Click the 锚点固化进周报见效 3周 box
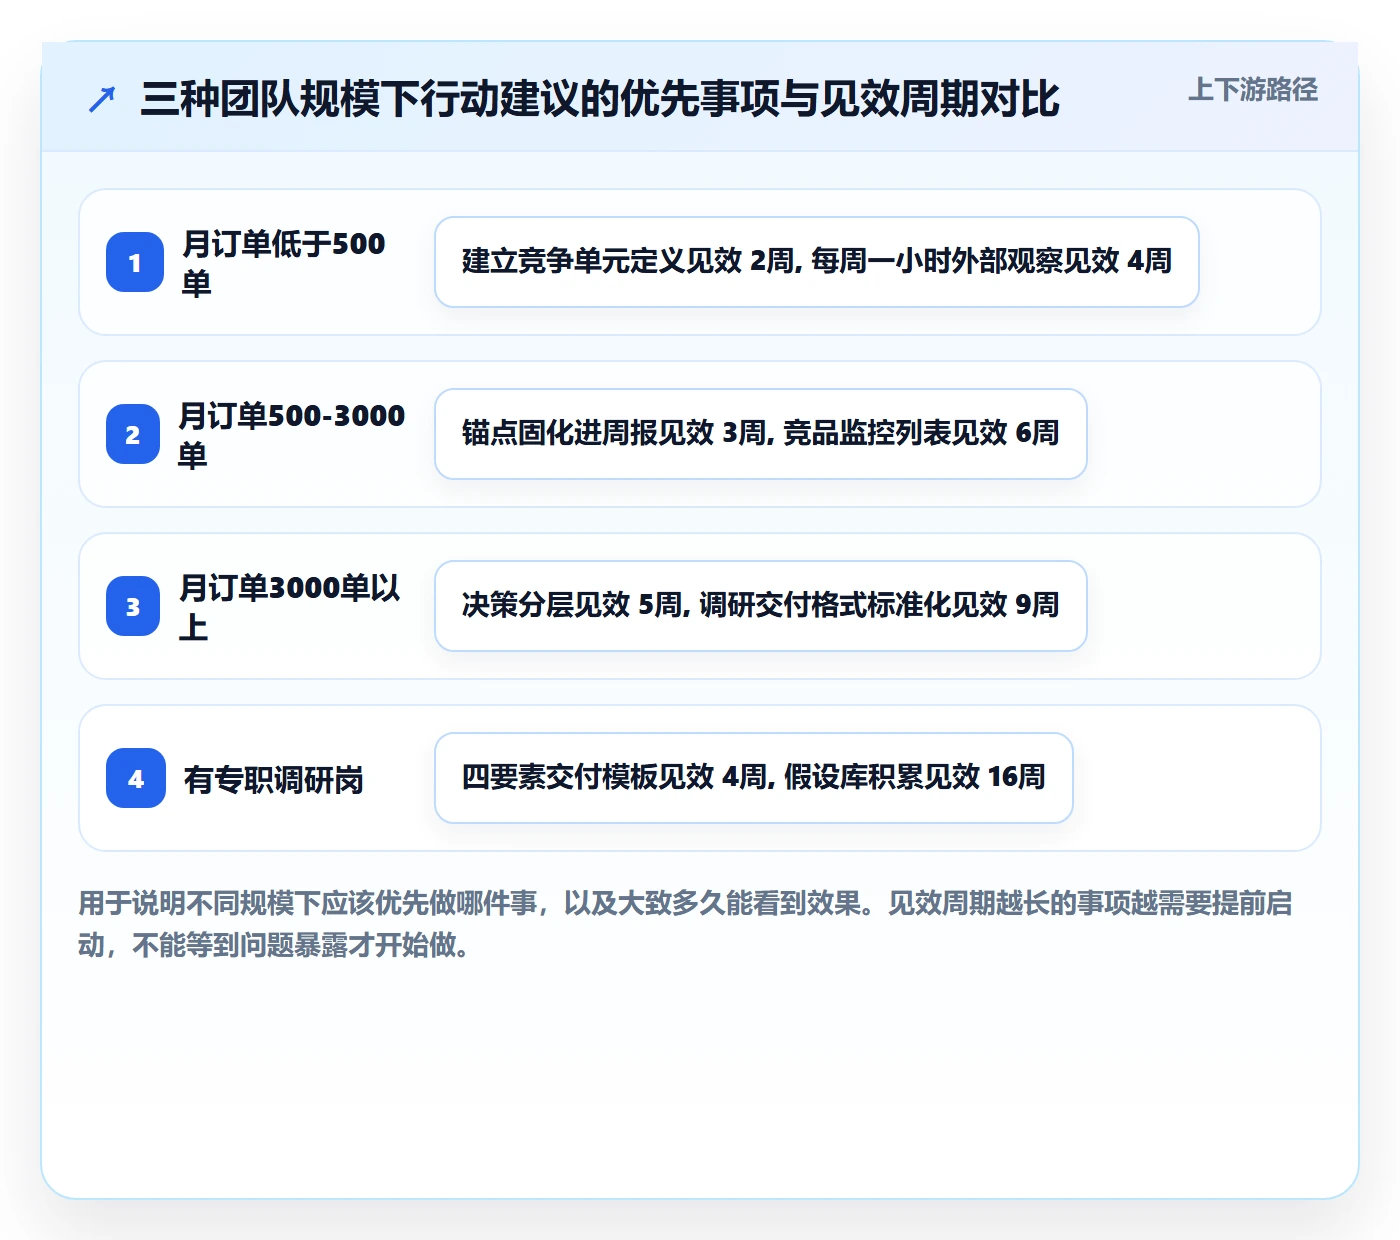Viewport: 1400px width, 1240px height. click(761, 434)
